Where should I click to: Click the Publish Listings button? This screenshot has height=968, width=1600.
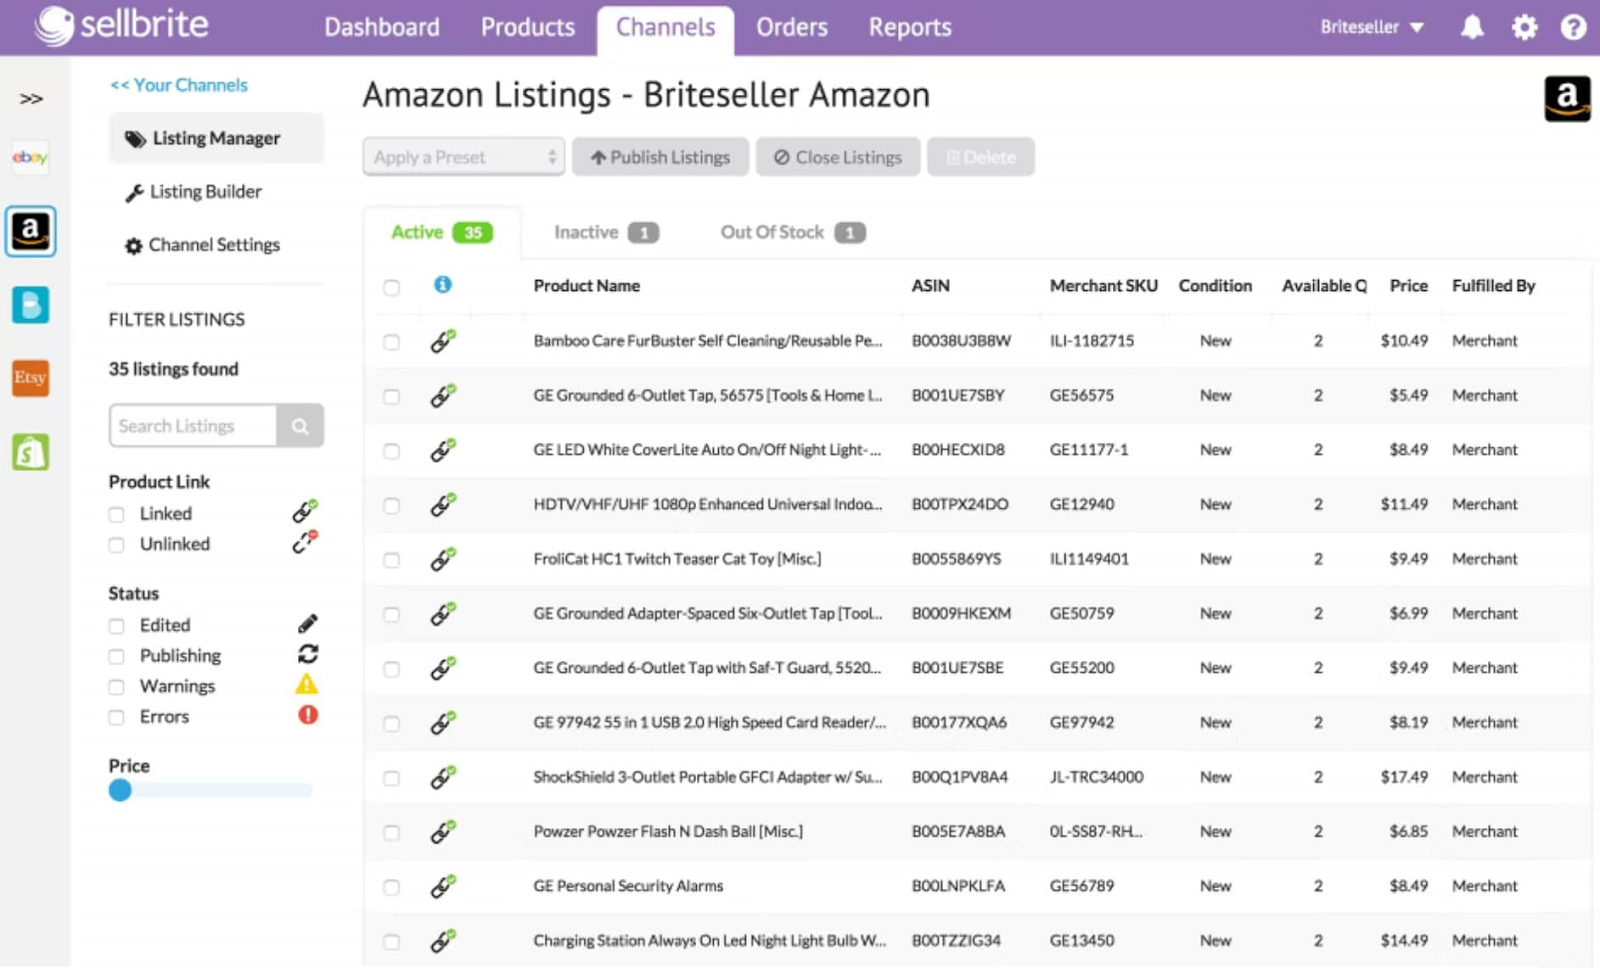660,156
